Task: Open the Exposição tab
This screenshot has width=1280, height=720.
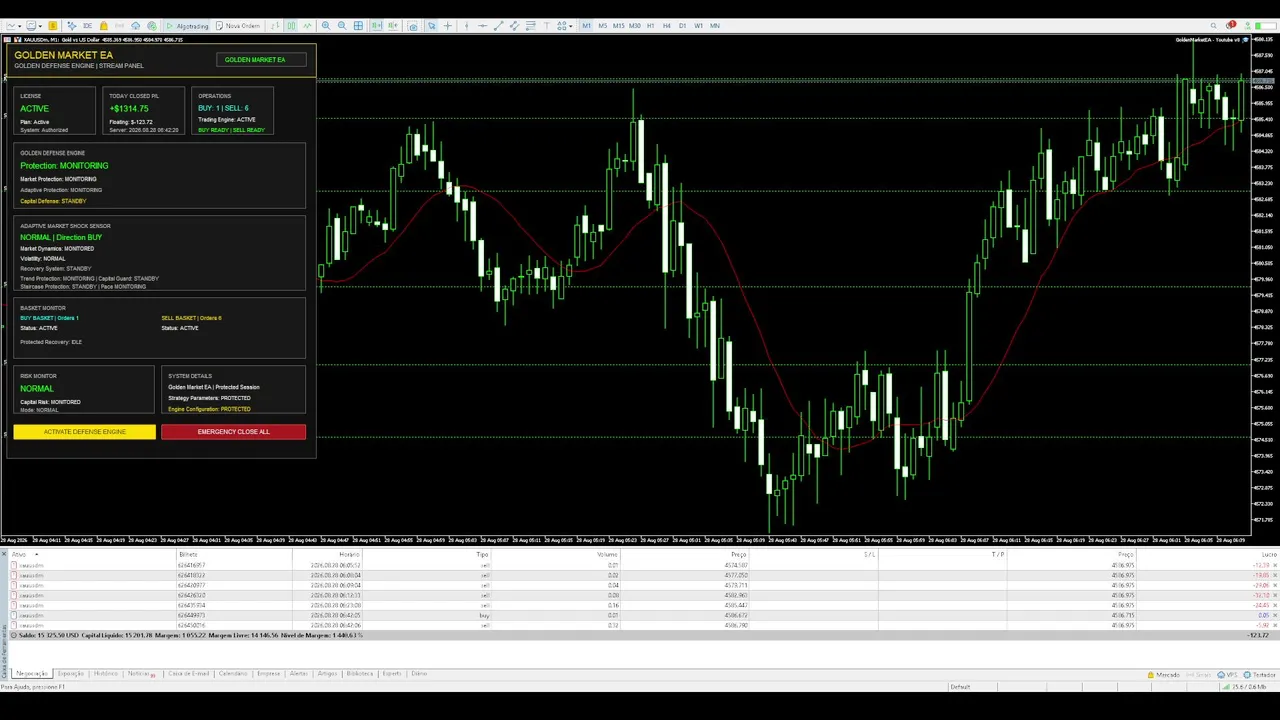Action: pyautogui.click(x=71, y=674)
